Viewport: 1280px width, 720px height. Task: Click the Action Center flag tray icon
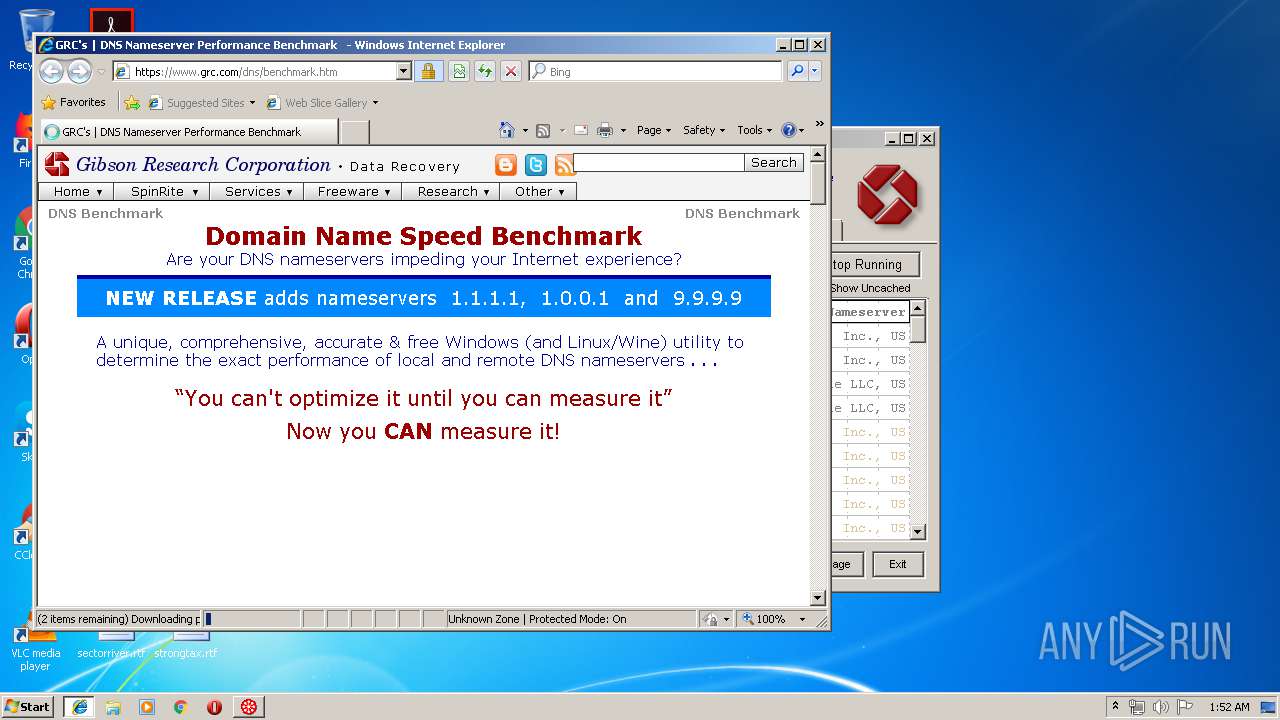click(1185, 707)
